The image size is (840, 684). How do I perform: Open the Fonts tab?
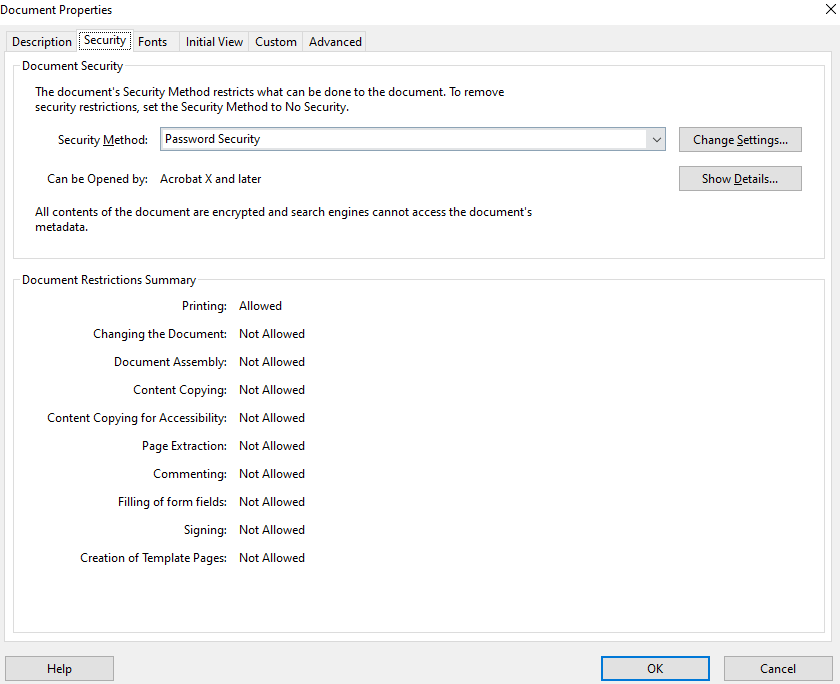153,42
